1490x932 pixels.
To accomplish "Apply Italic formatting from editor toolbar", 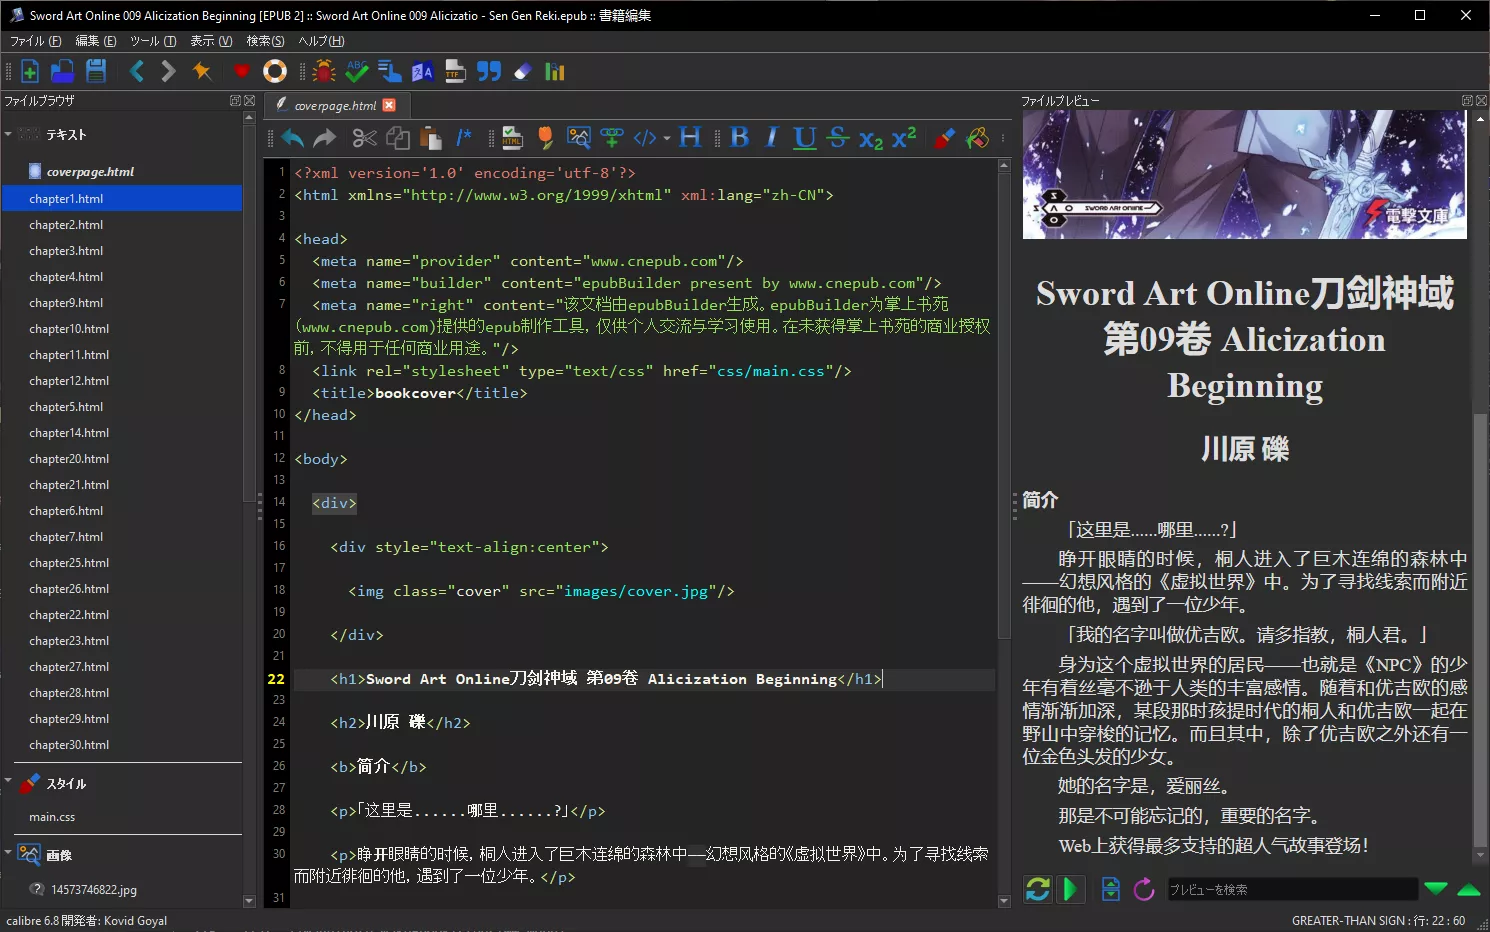I will (x=772, y=138).
